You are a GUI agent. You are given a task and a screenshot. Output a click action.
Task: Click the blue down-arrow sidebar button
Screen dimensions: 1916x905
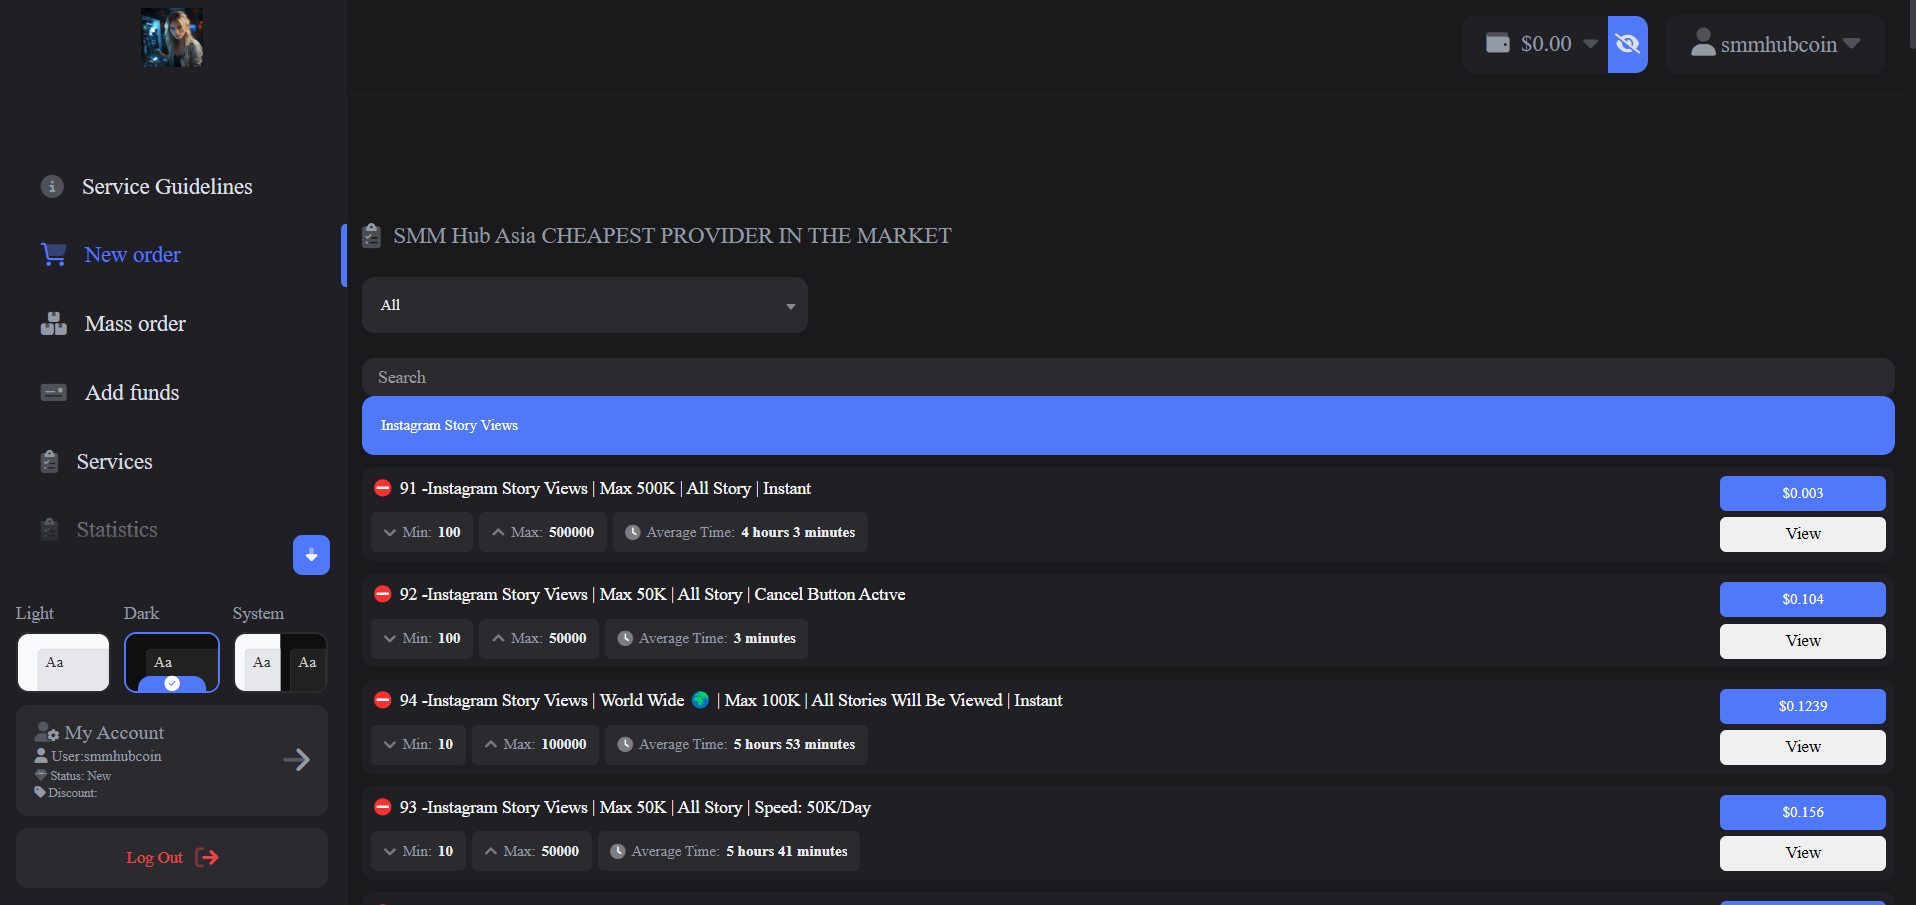[311, 555]
